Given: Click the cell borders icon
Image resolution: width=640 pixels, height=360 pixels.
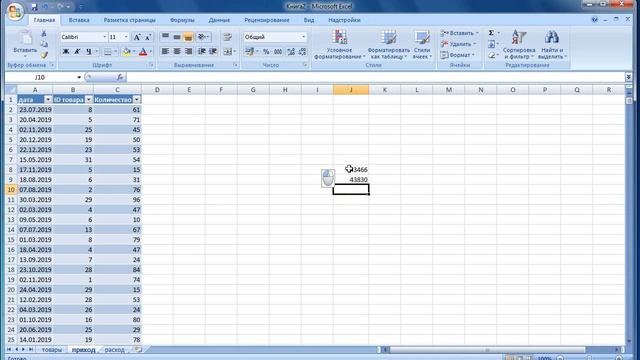Looking at the screenshot, I should click(x=107, y=52).
